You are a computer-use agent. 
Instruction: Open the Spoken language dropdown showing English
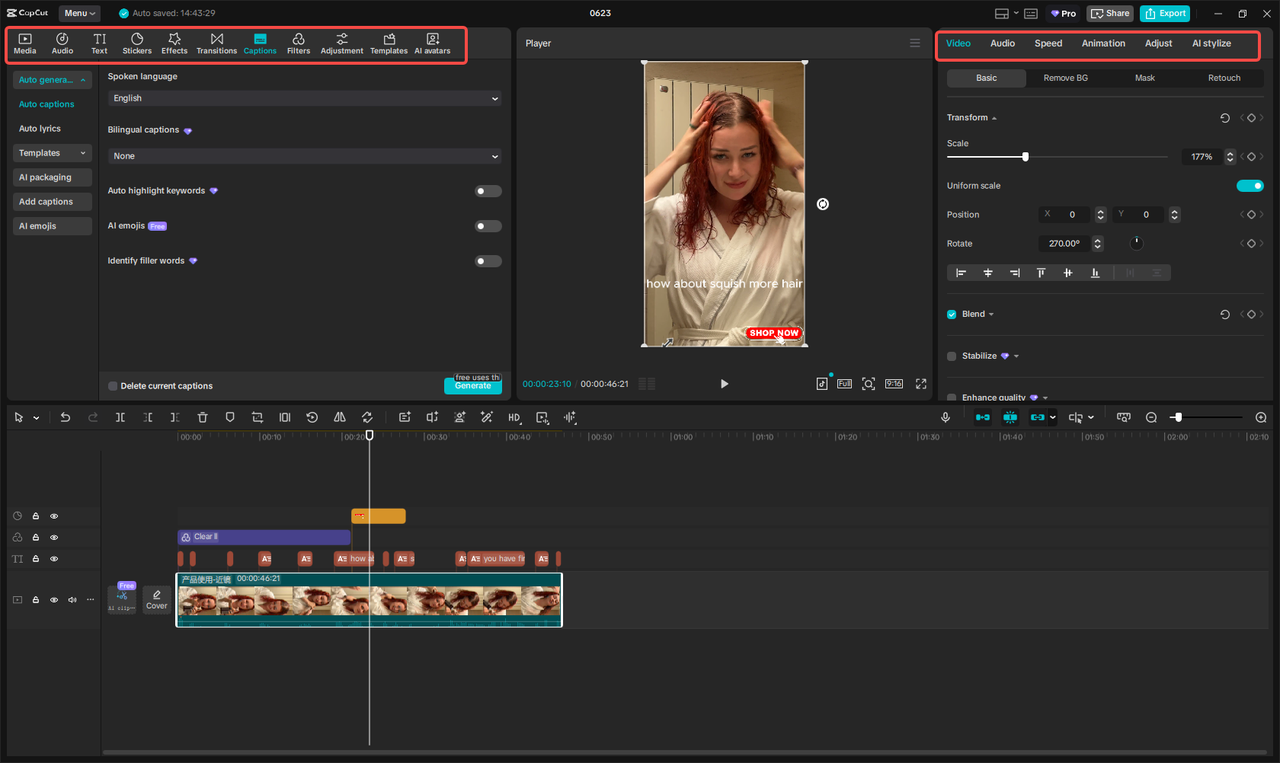pyautogui.click(x=303, y=98)
